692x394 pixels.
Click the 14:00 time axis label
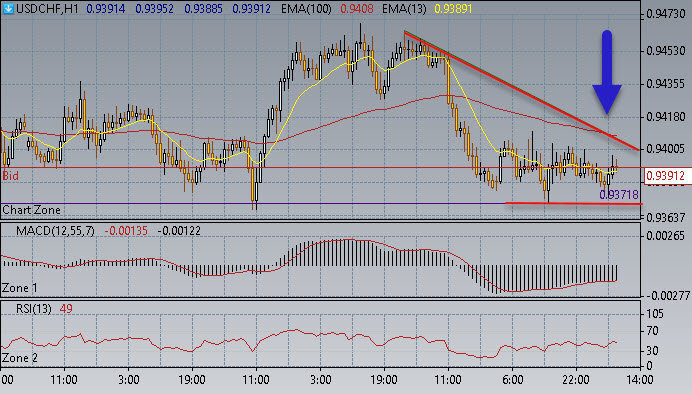tap(640, 379)
